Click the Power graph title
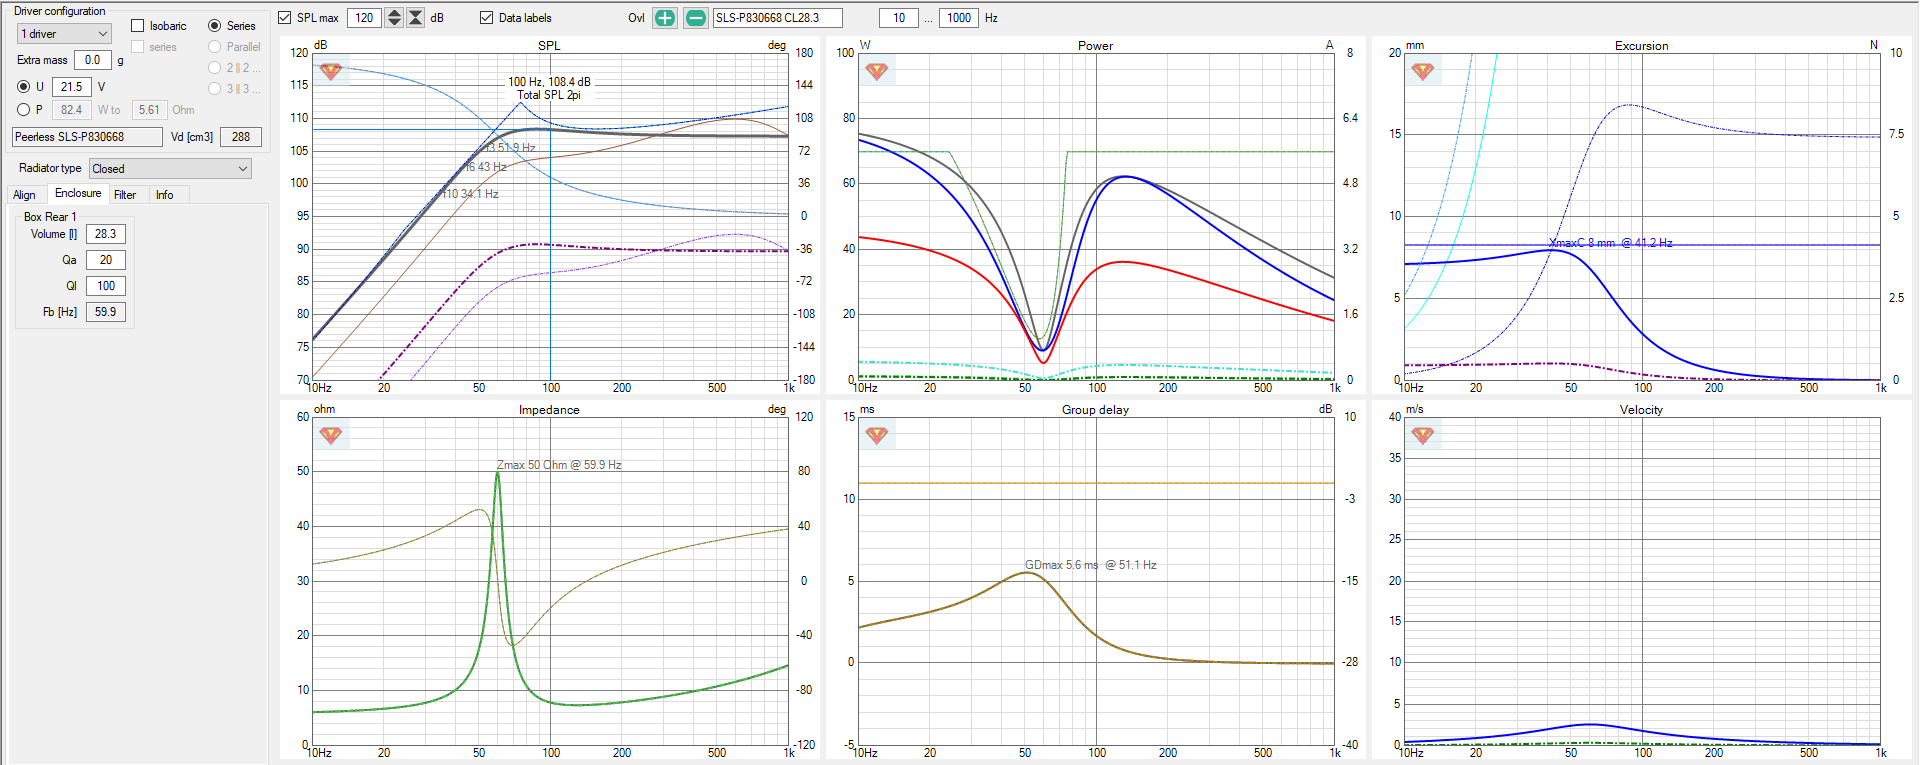 point(1095,46)
